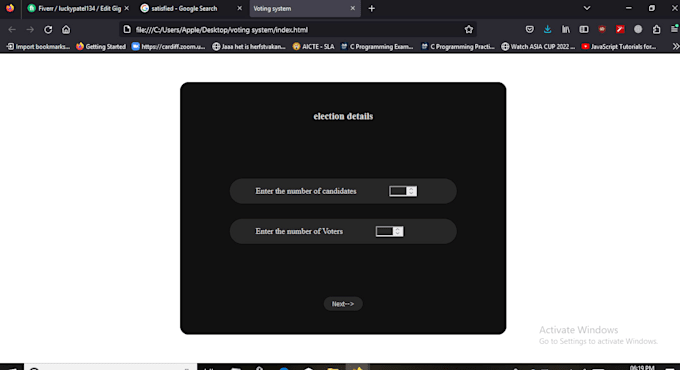Click the page identity icon in address bar
Screen dimensions: 680x370
coord(127,29)
